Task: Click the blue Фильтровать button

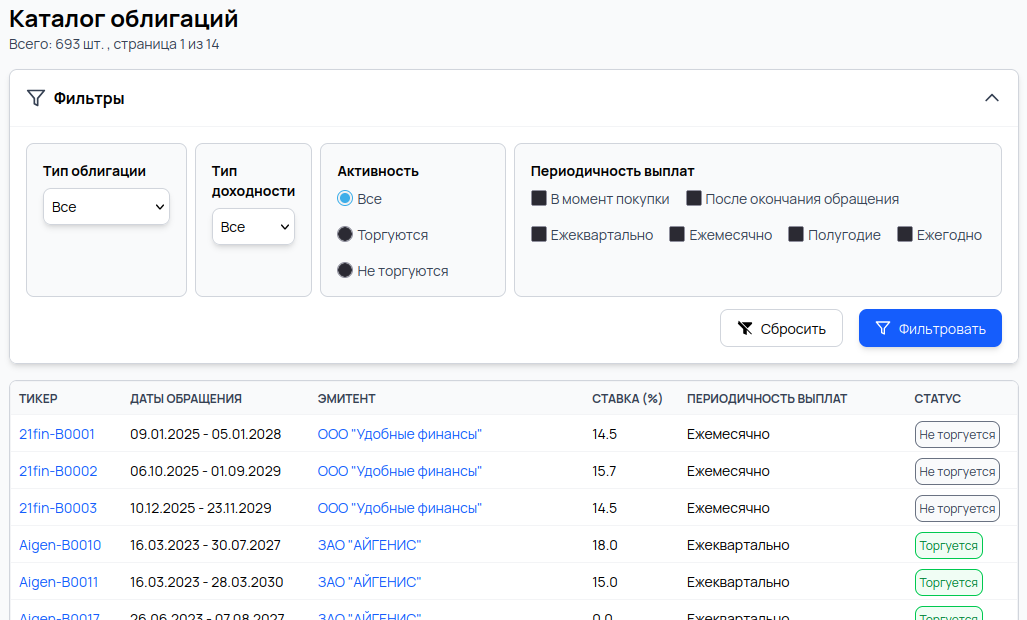Action: coord(930,328)
